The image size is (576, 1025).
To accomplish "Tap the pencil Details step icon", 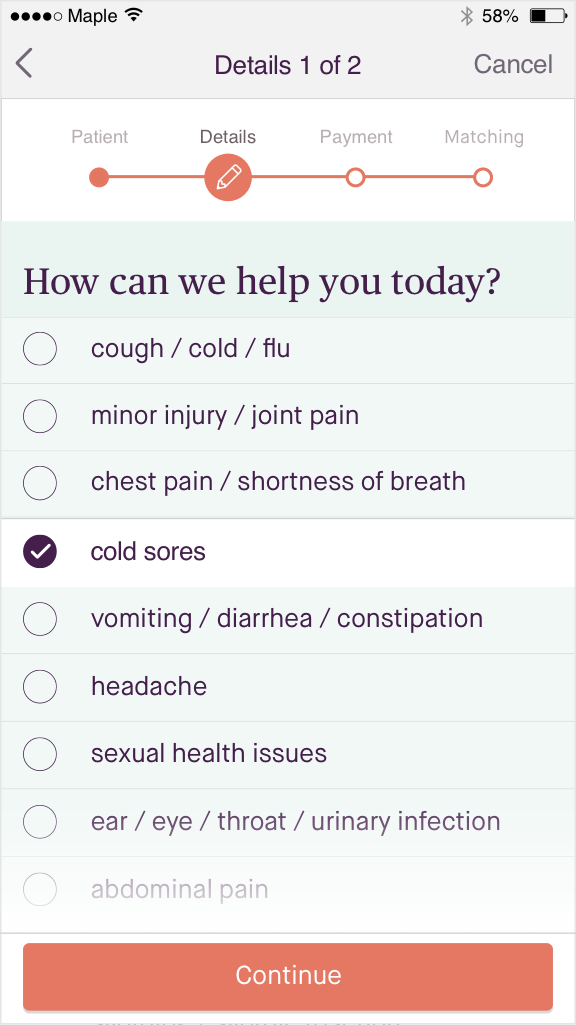I will [228, 177].
